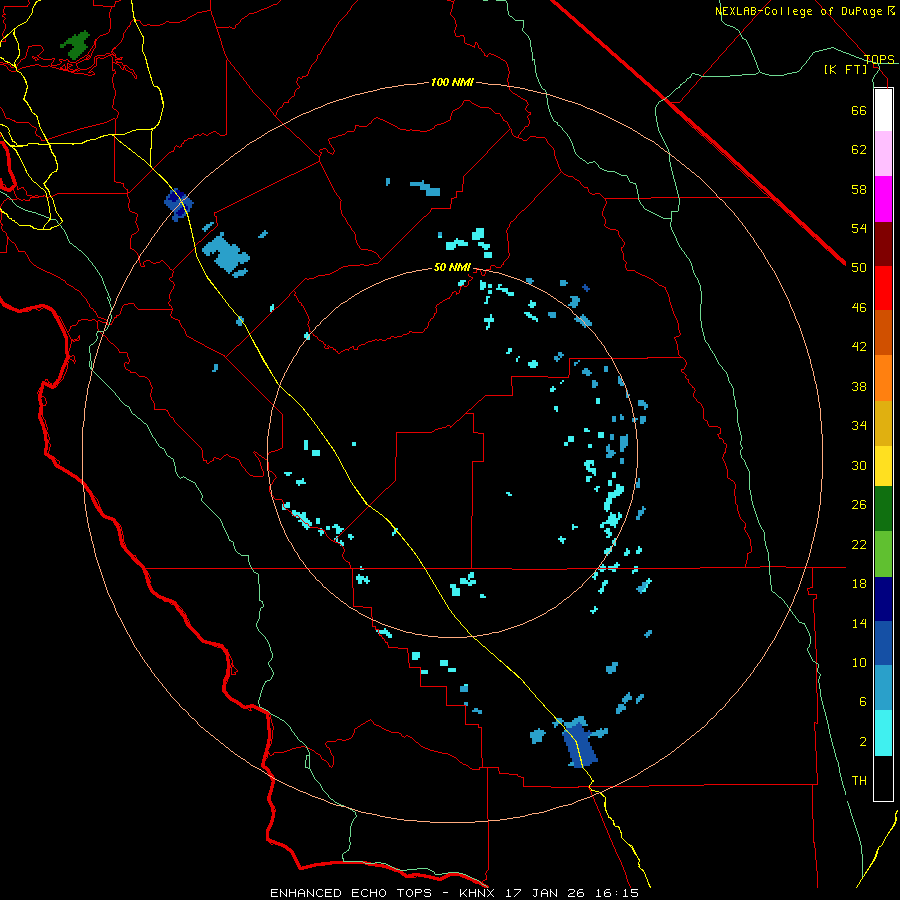Select the maroon legend color block

click(883, 243)
